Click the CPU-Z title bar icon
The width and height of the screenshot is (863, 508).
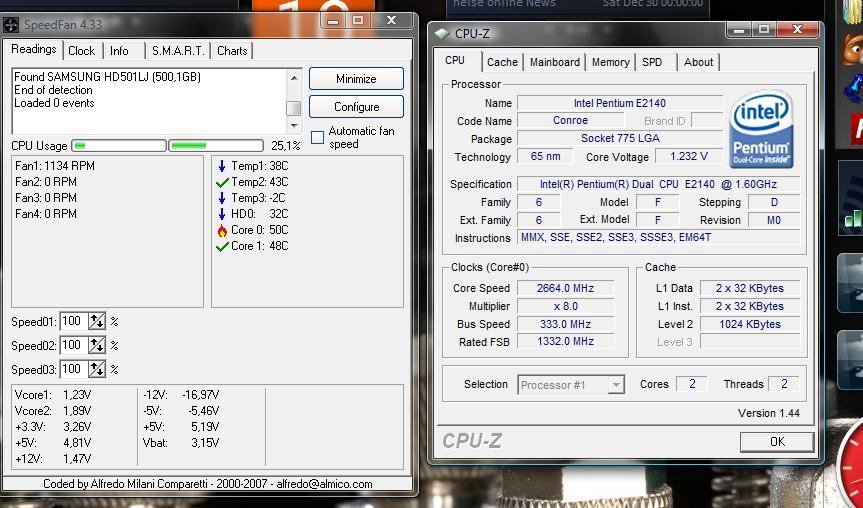click(441, 34)
